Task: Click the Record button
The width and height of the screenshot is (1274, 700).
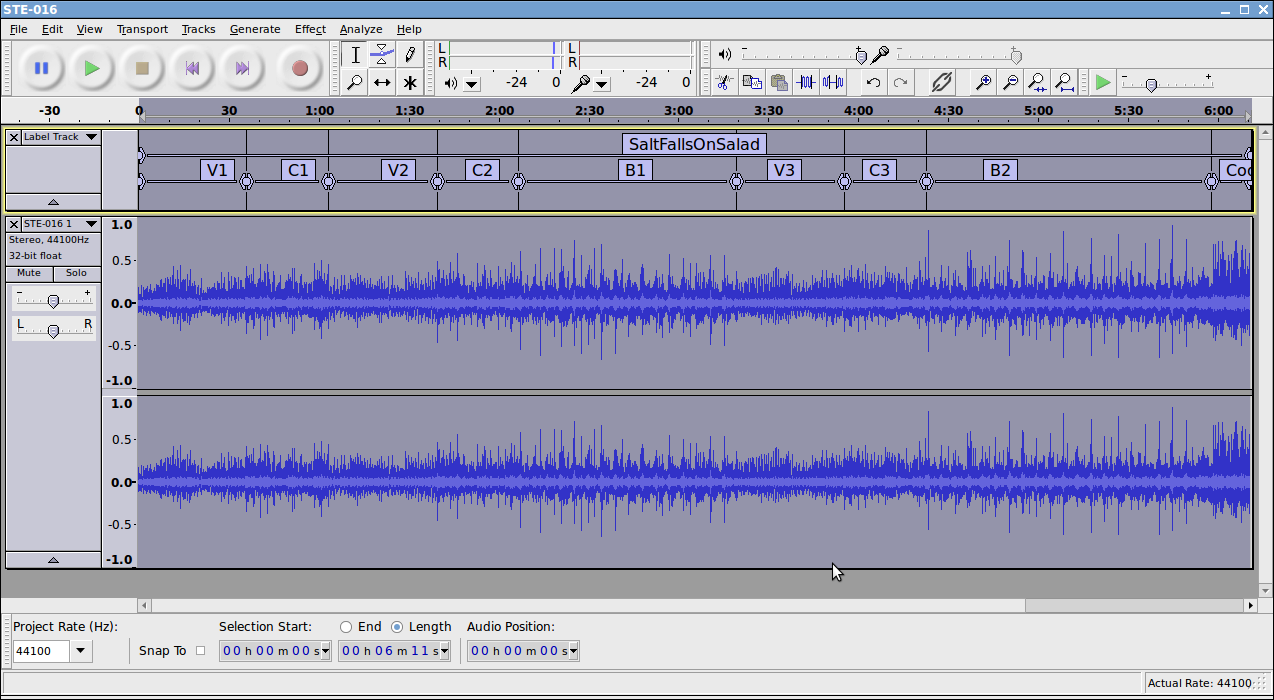Action: click(x=299, y=68)
